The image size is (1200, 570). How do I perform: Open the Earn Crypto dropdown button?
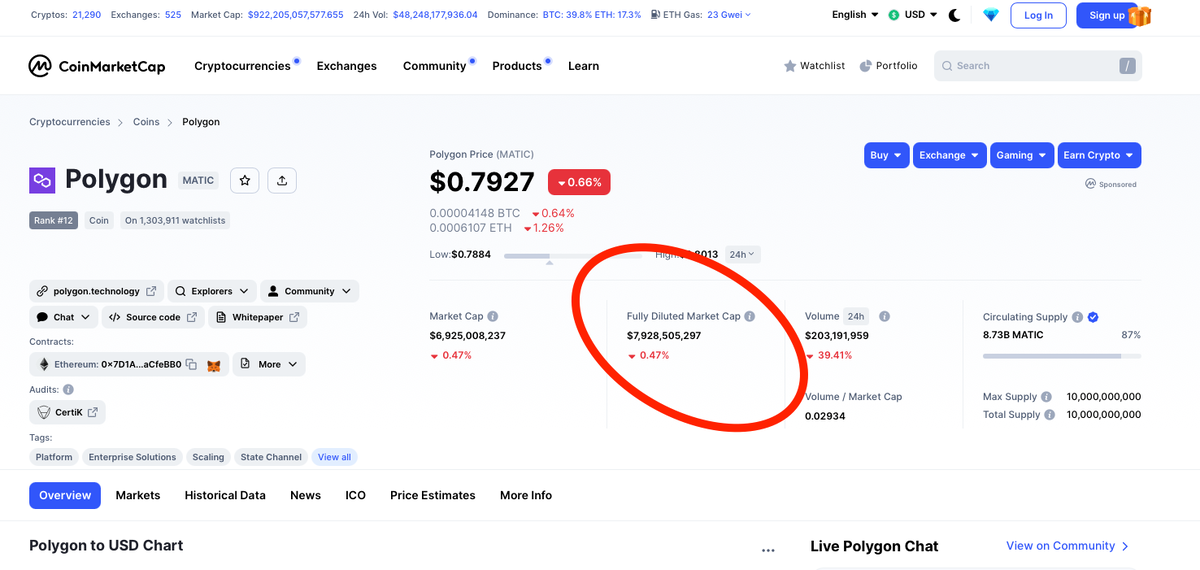coord(1099,155)
